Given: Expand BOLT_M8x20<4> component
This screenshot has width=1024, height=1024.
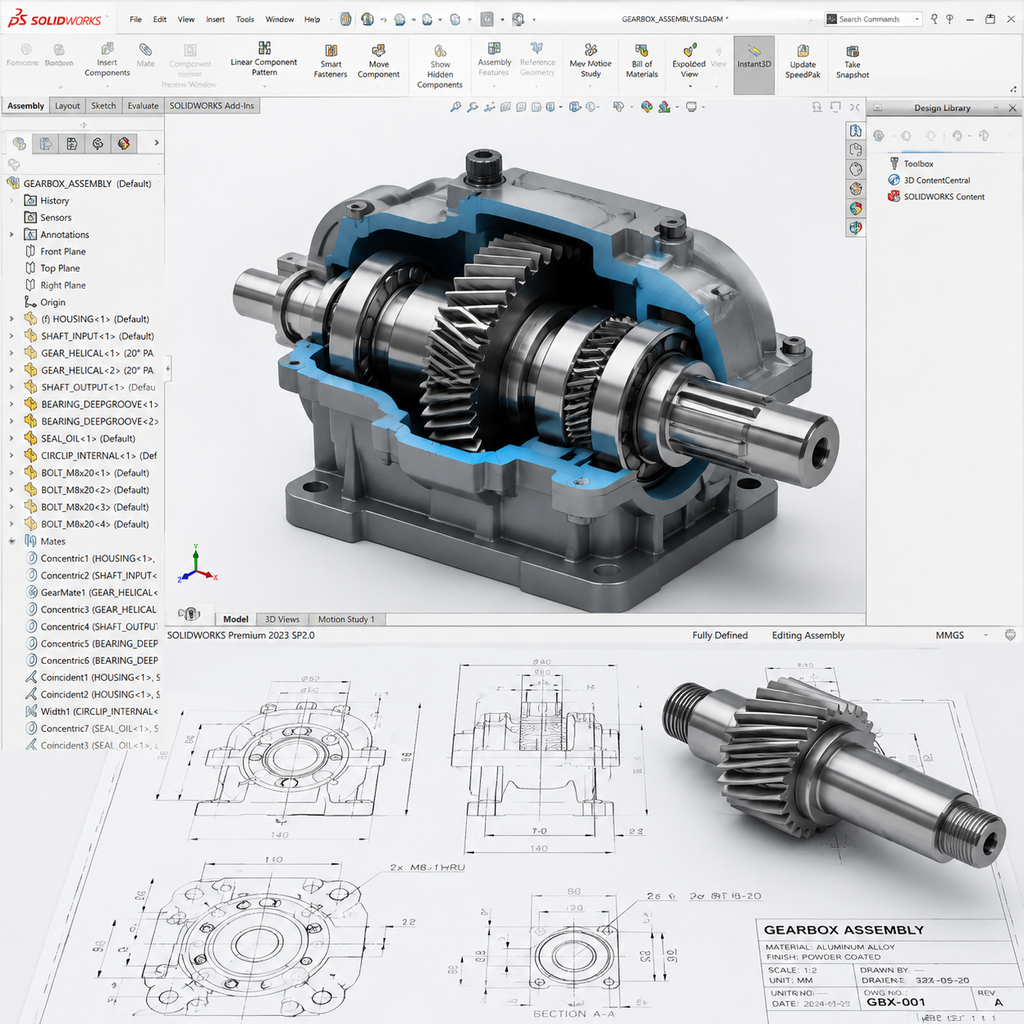Looking at the screenshot, I should click(x=11, y=524).
